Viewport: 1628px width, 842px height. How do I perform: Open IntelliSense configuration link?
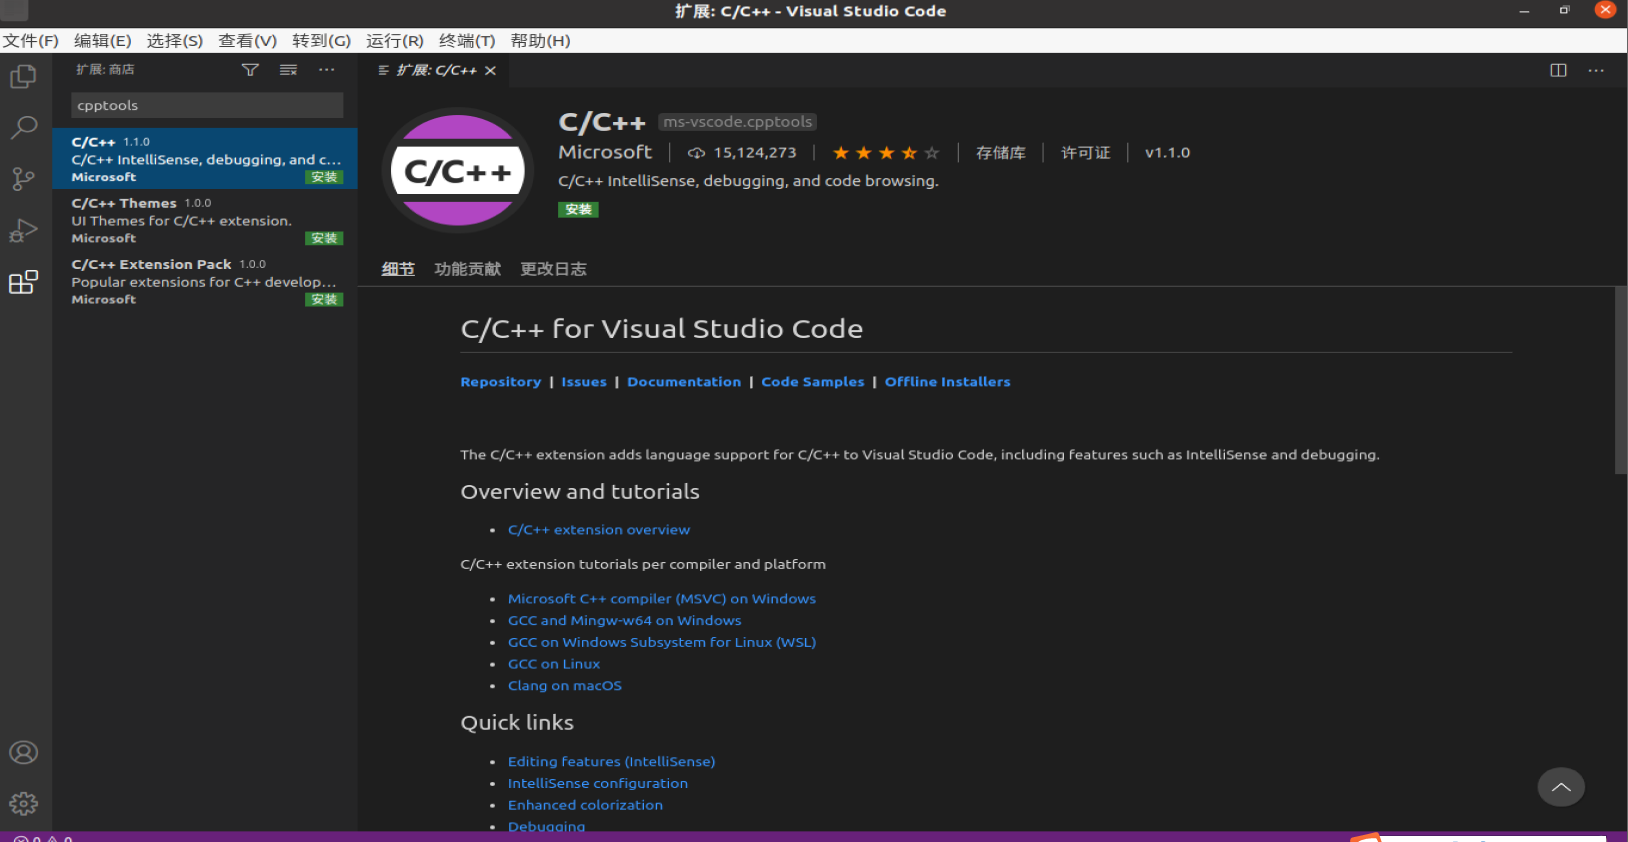(x=598, y=784)
